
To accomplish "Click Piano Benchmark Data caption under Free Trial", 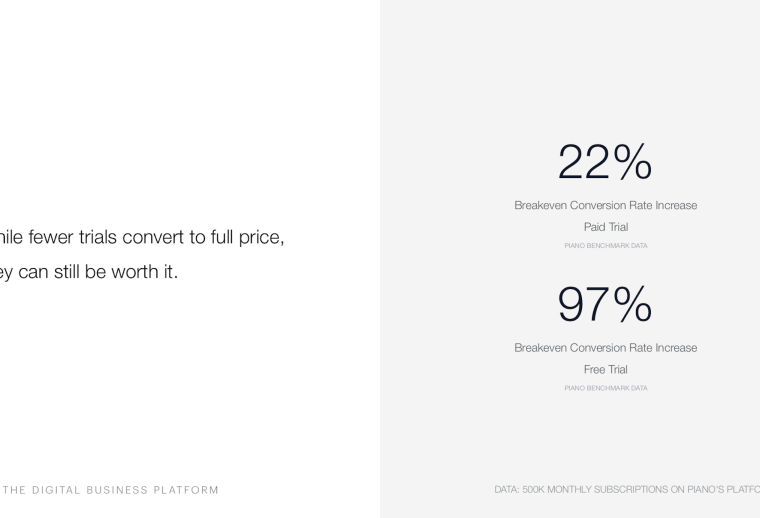I will (605, 388).
